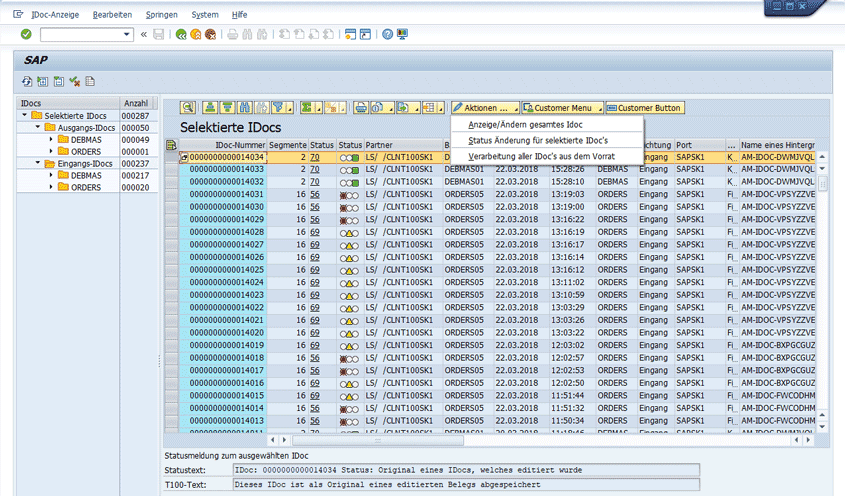845x496 pixels.
Task: Click the Details magnifier icon in ALV toolbar
Action: click(x=188, y=108)
